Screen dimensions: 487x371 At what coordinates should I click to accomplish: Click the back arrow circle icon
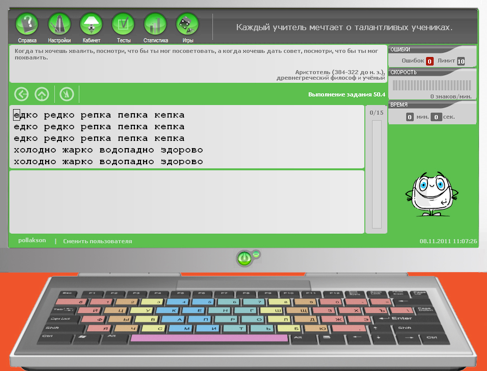coord(22,94)
